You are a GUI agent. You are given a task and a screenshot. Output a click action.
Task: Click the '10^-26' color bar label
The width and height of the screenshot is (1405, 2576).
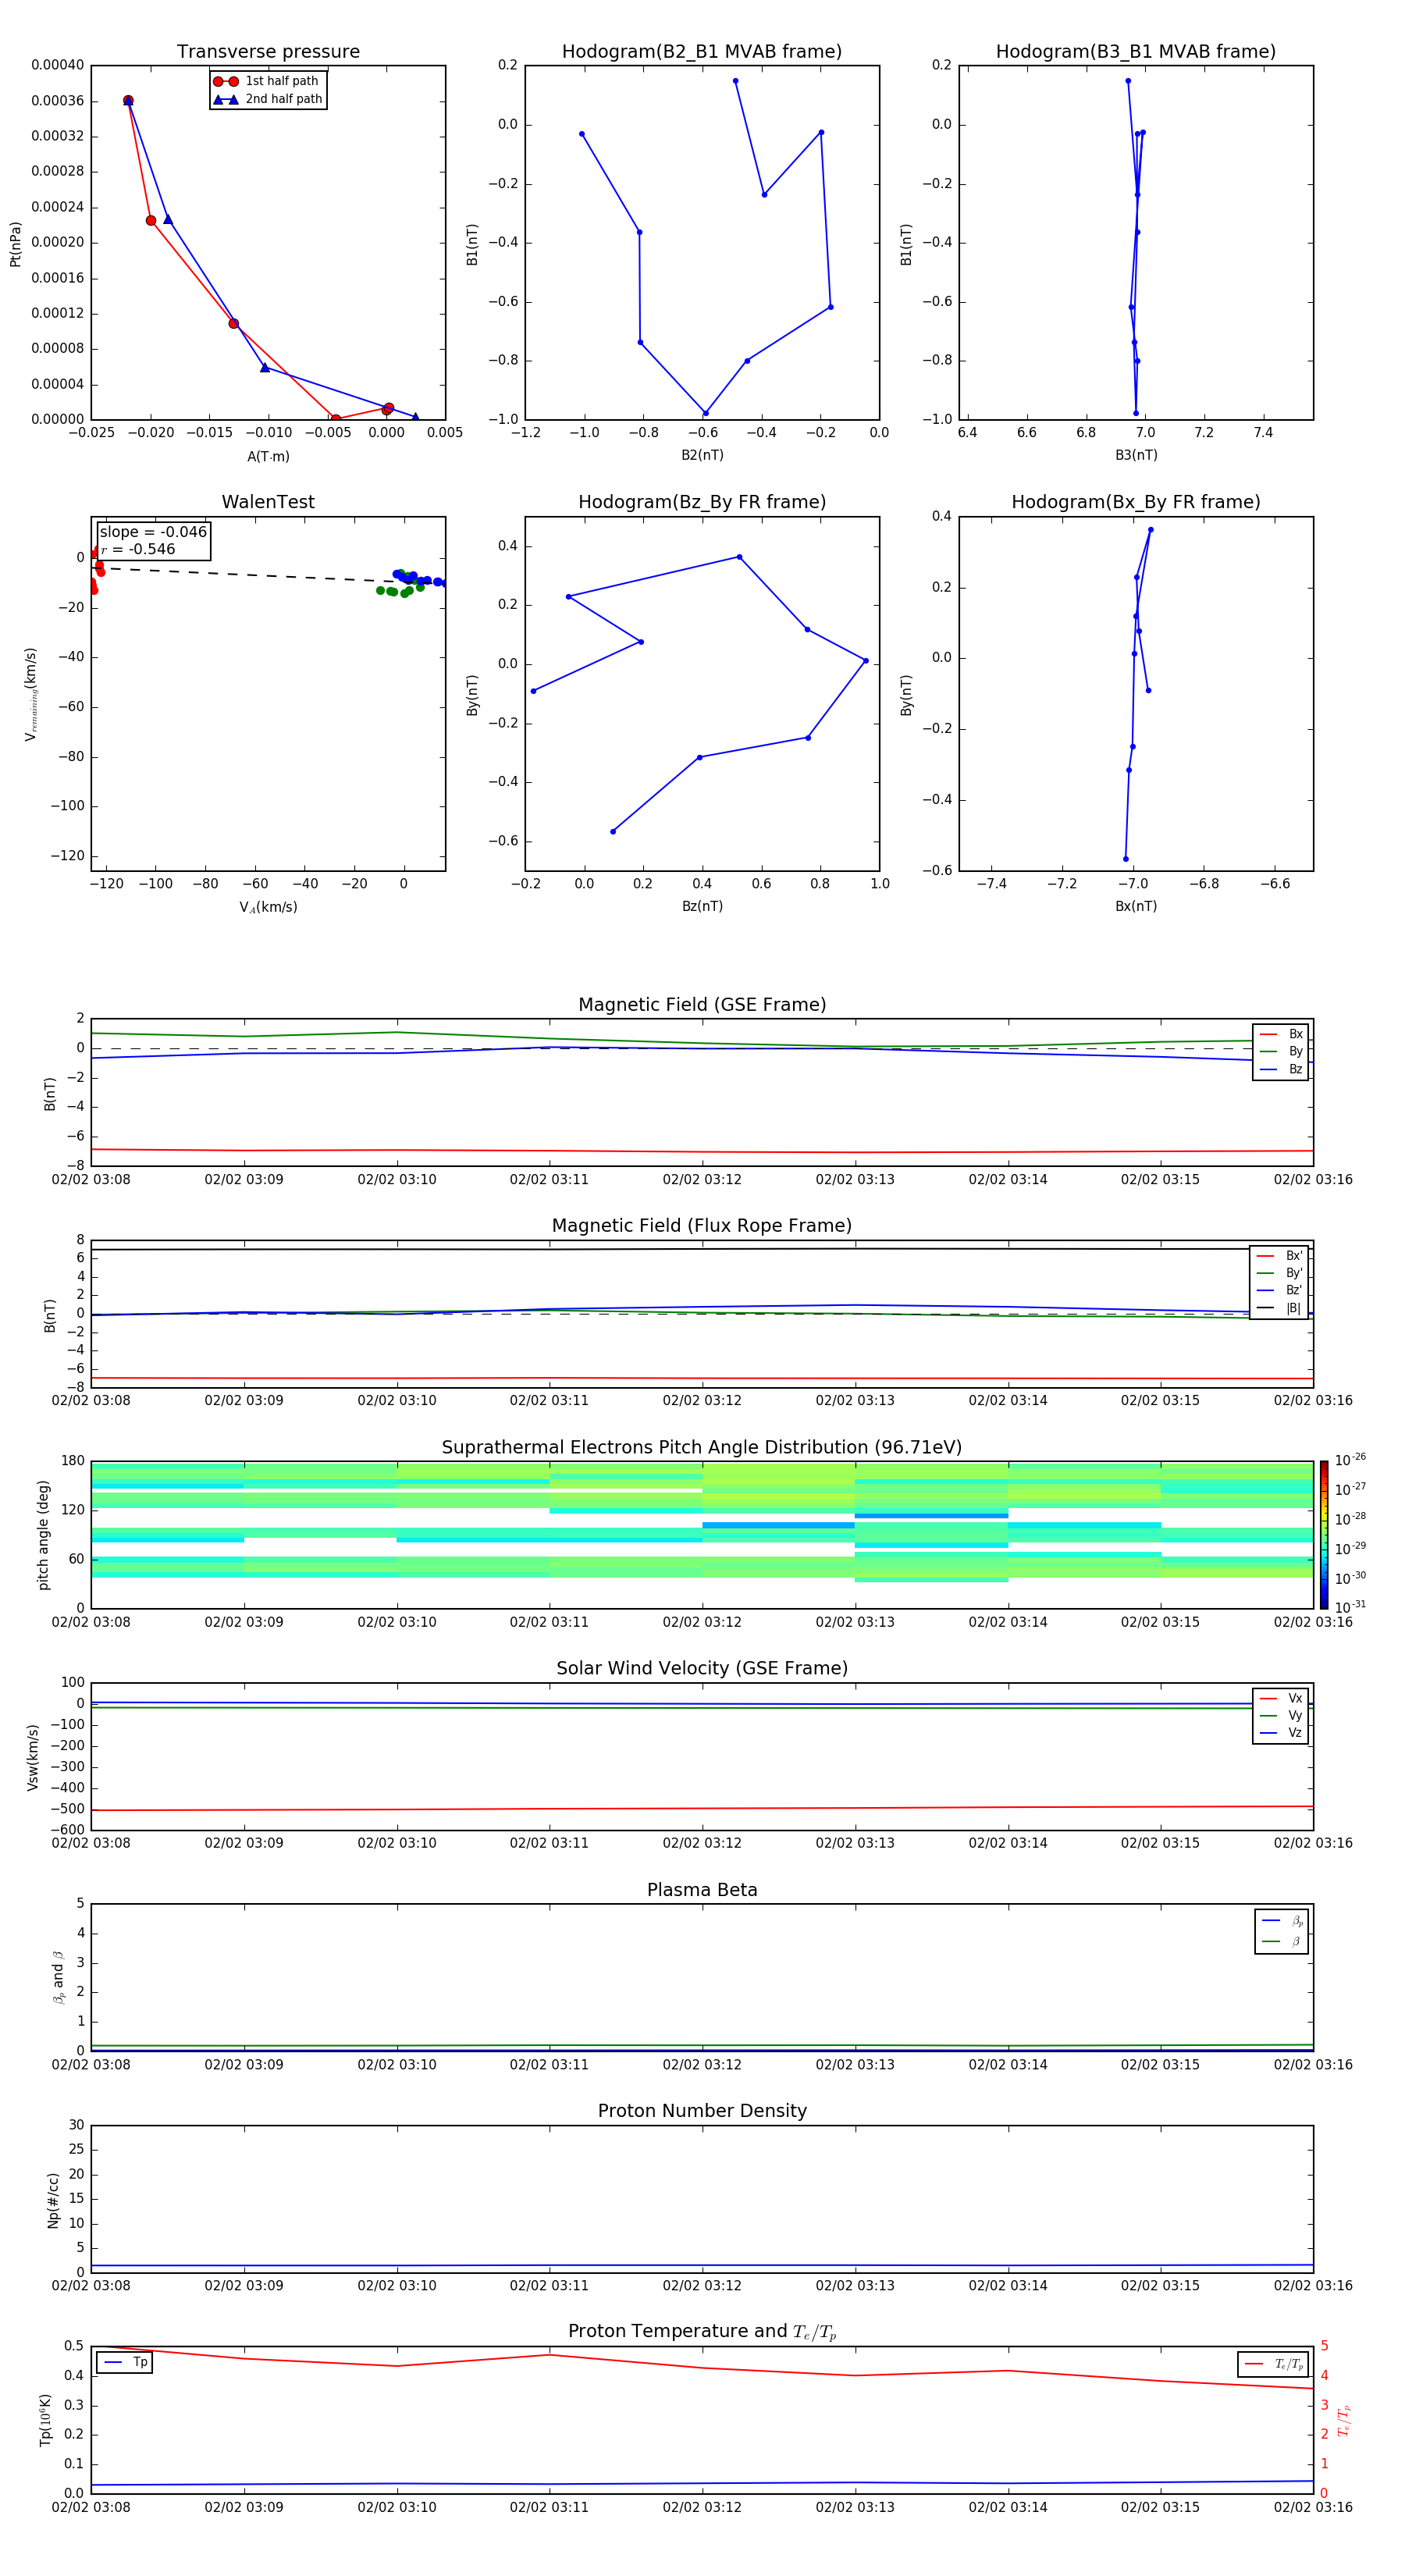click(1350, 1460)
